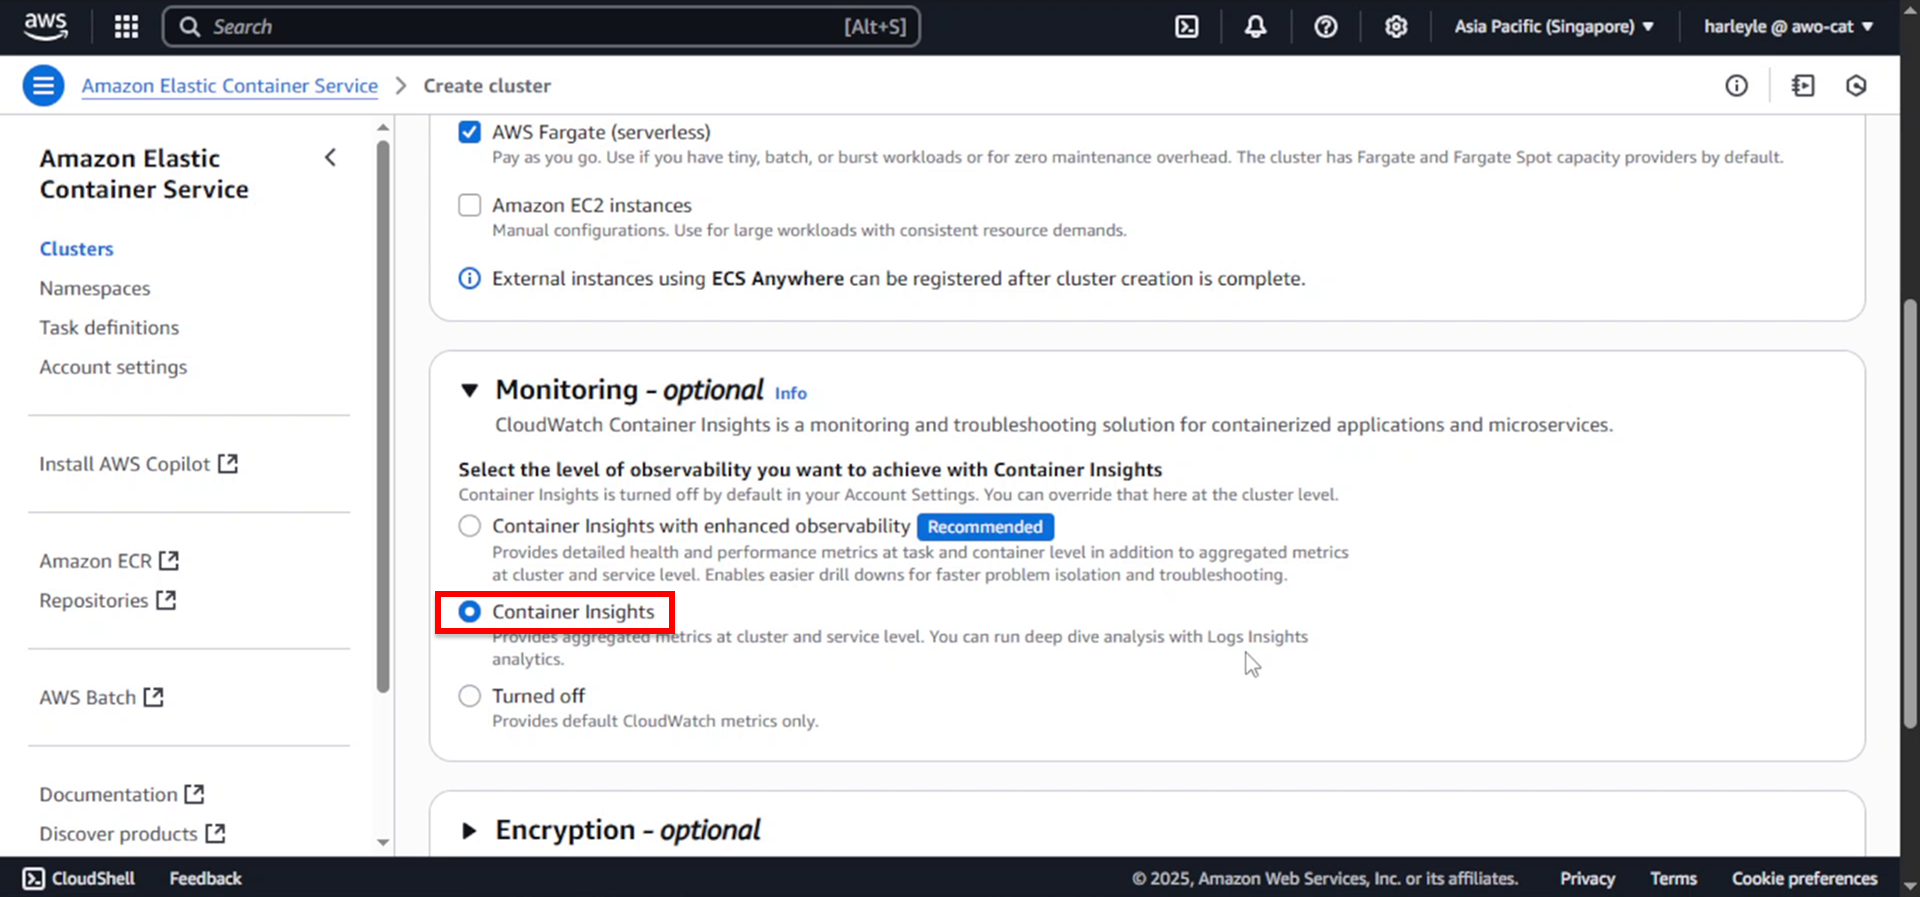Collapse the Monitoring optional section

click(x=469, y=390)
